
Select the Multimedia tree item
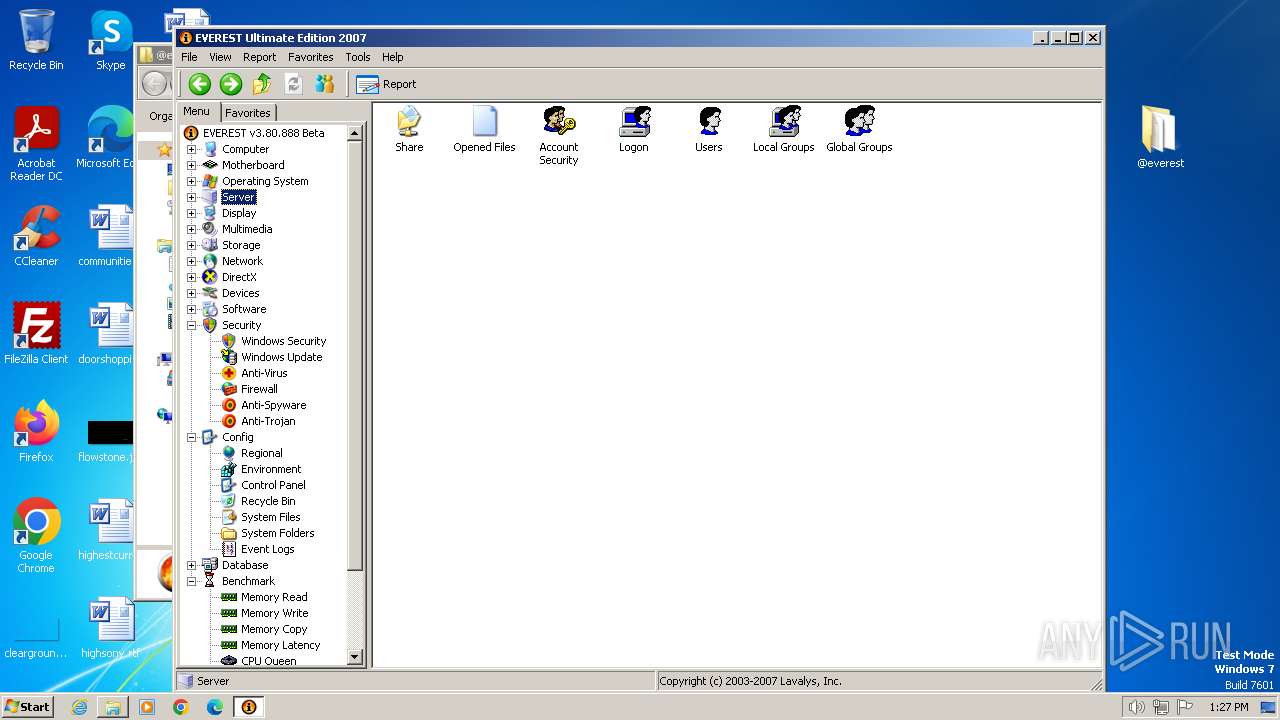(x=247, y=229)
